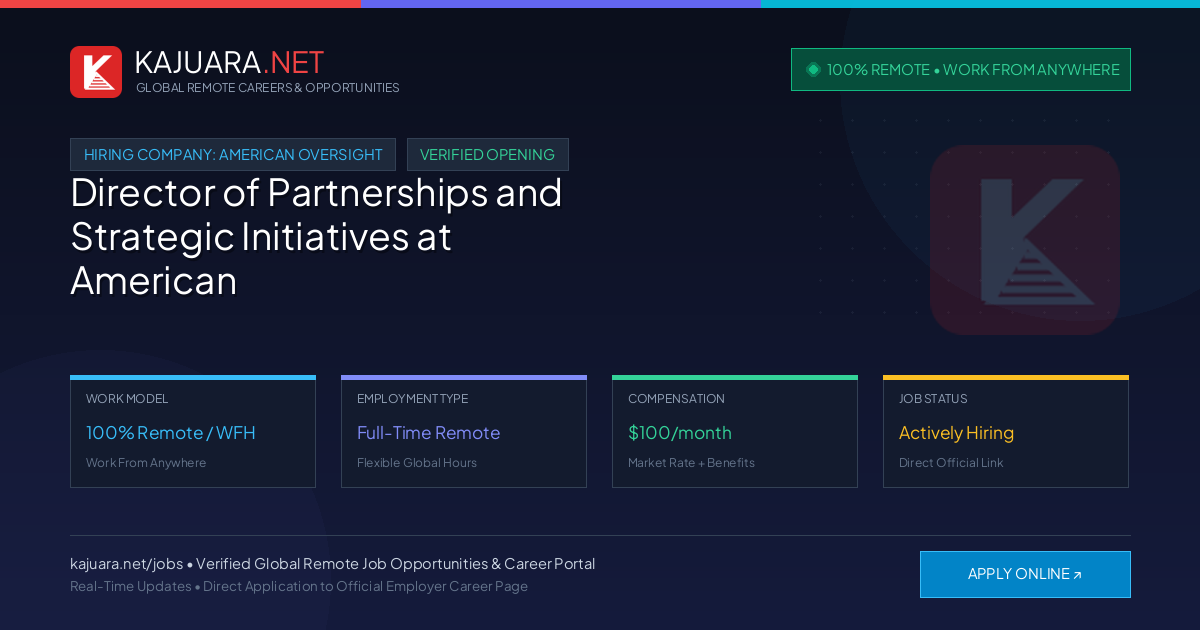Click the green diamond icon in remote badge

point(813,70)
